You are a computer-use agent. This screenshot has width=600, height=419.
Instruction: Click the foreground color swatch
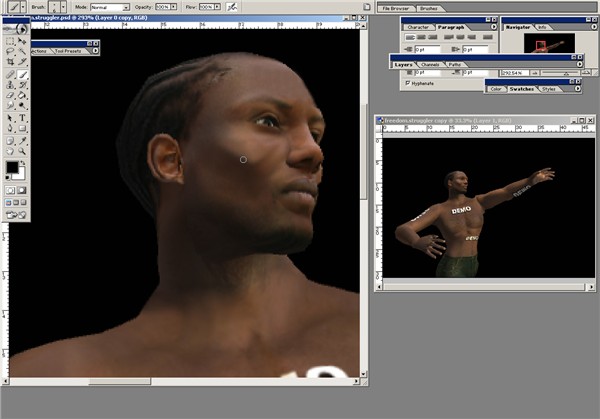(x=11, y=167)
